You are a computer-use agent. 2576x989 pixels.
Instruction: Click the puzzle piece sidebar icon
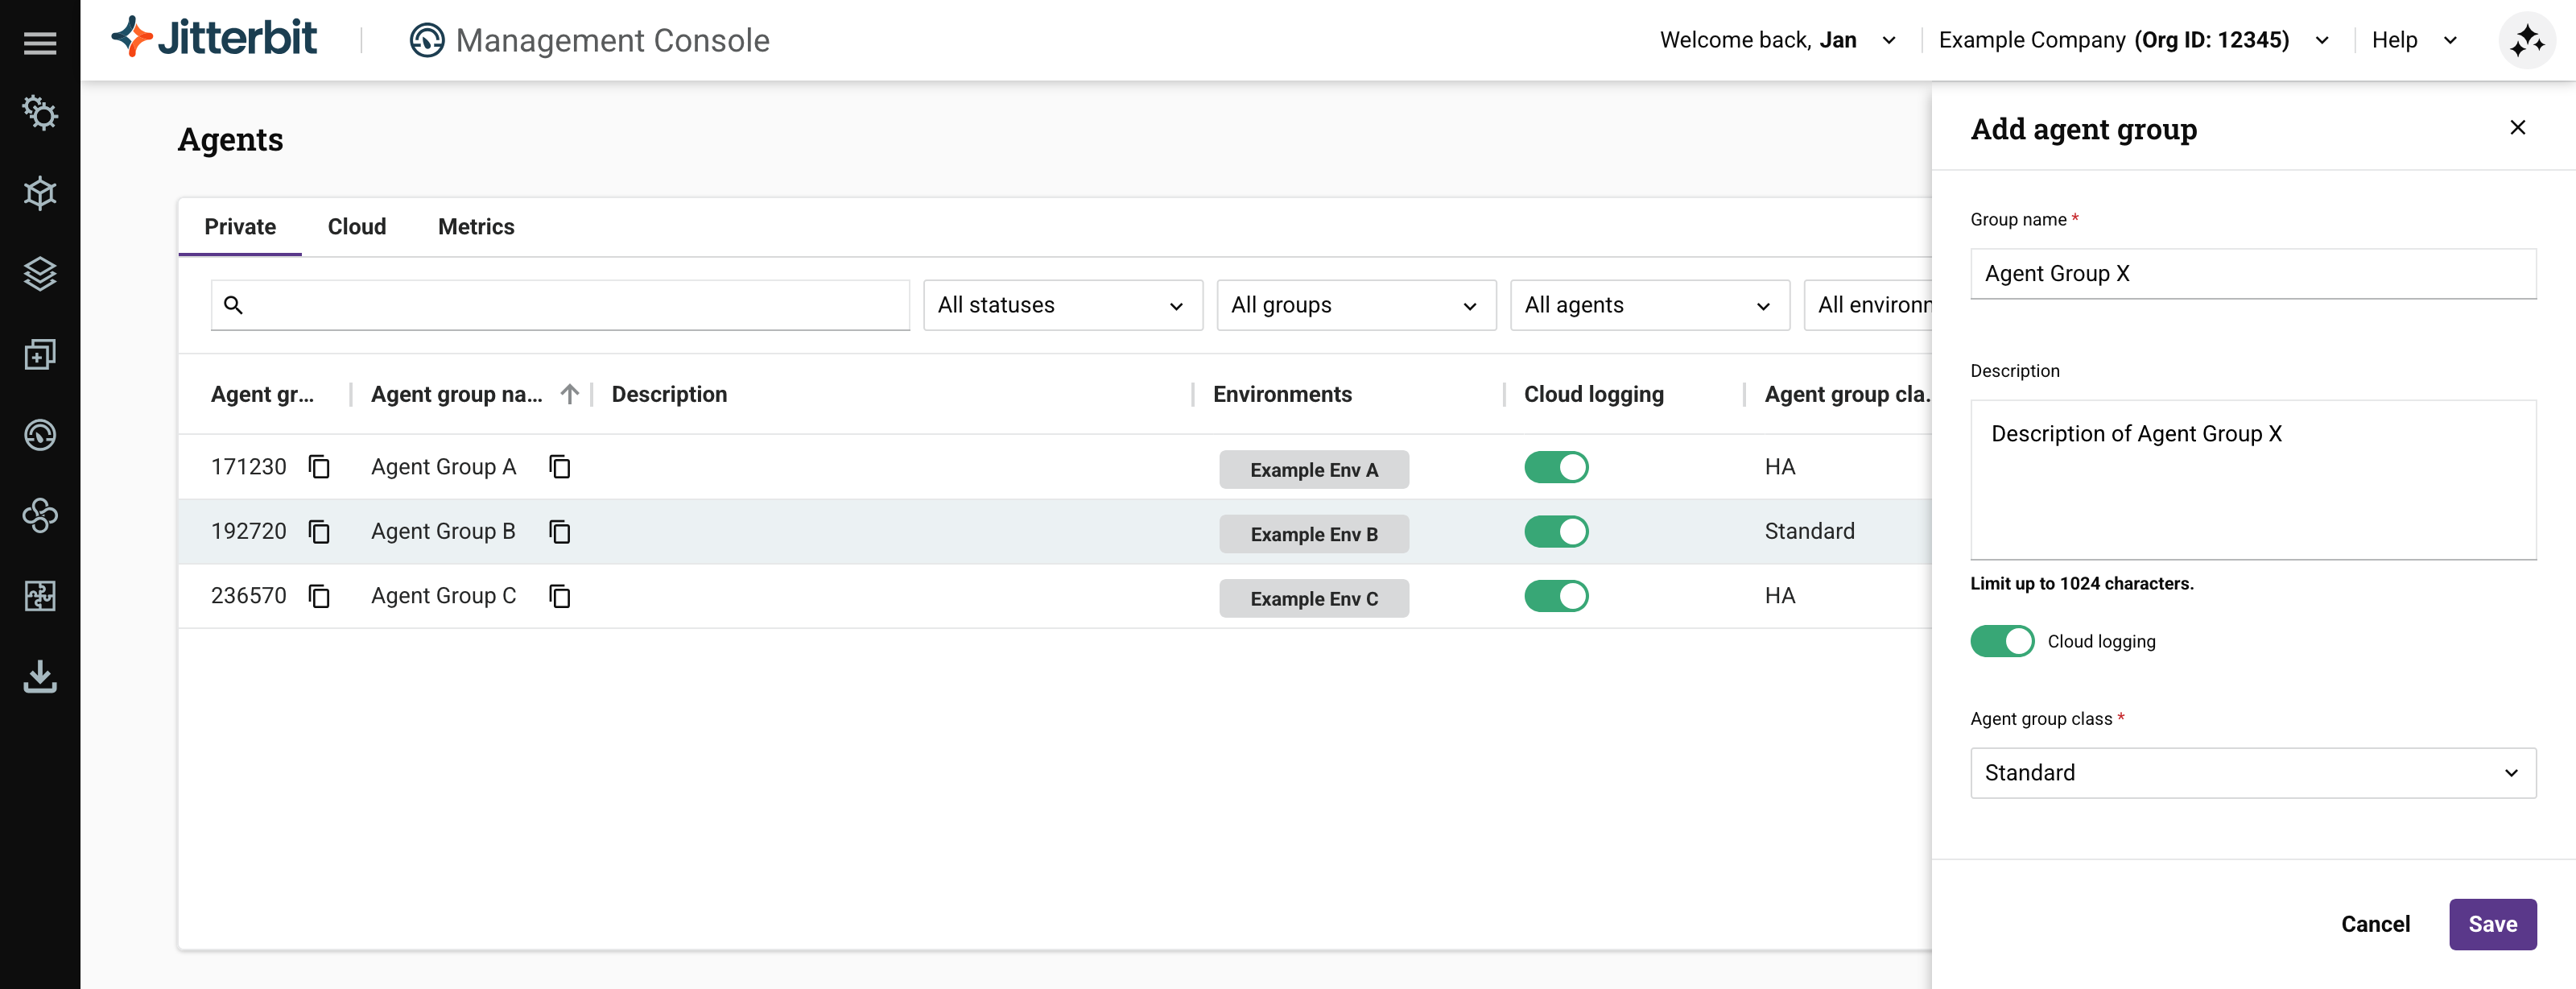pos(40,596)
